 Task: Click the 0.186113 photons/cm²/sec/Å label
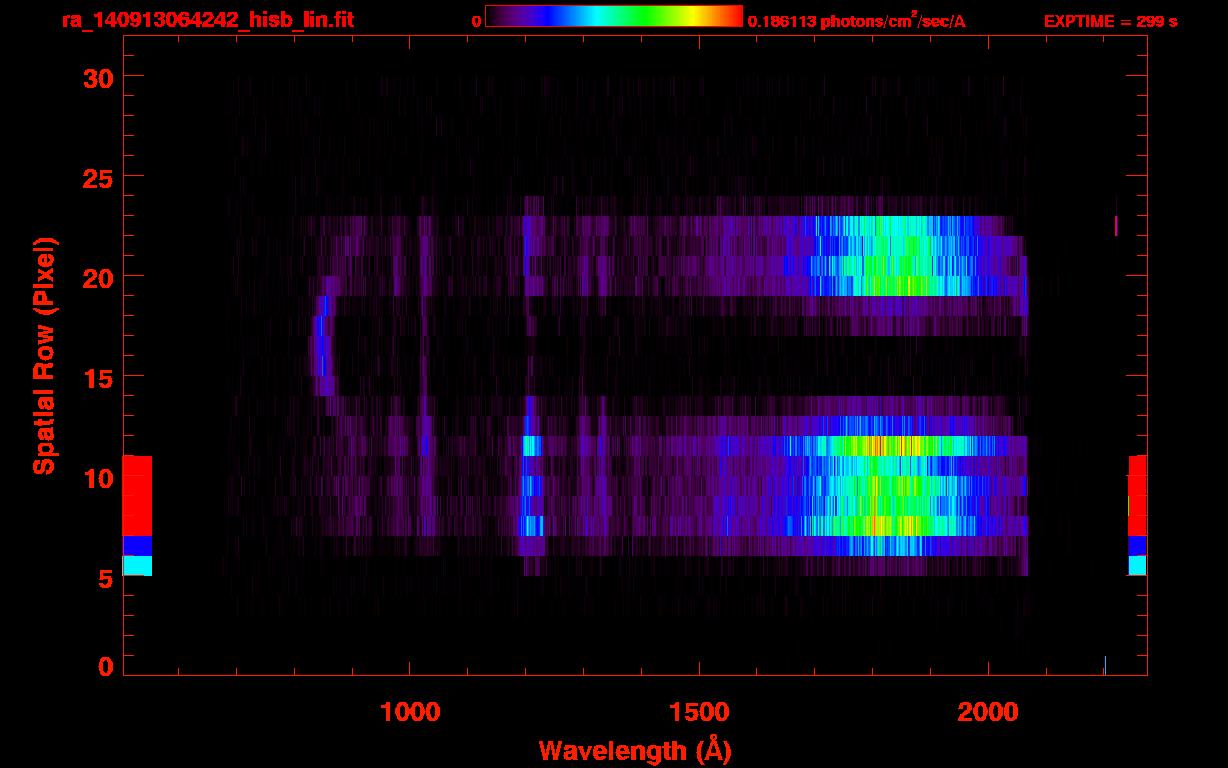(x=857, y=20)
